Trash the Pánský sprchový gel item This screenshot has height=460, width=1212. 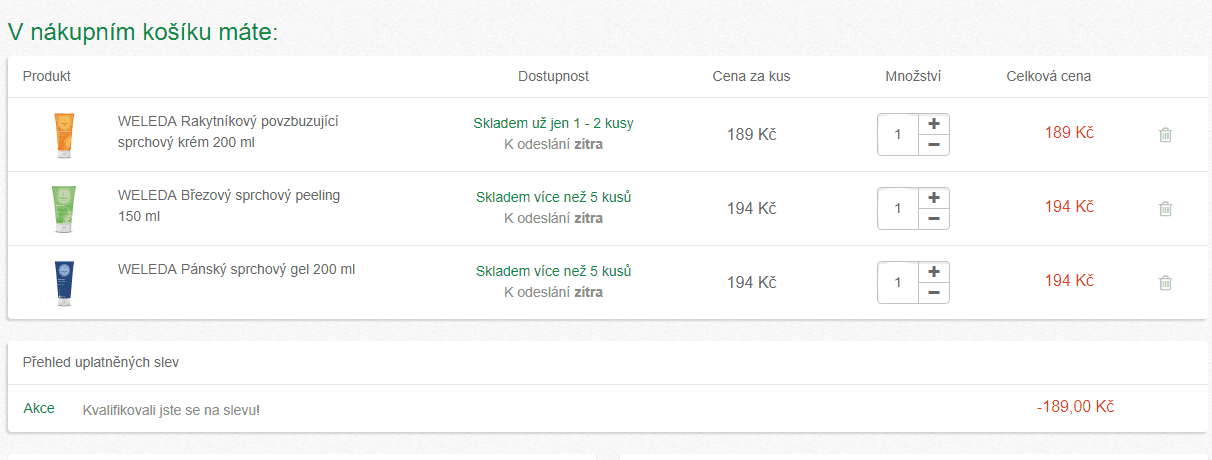pyautogui.click(x=1165, y=283)
